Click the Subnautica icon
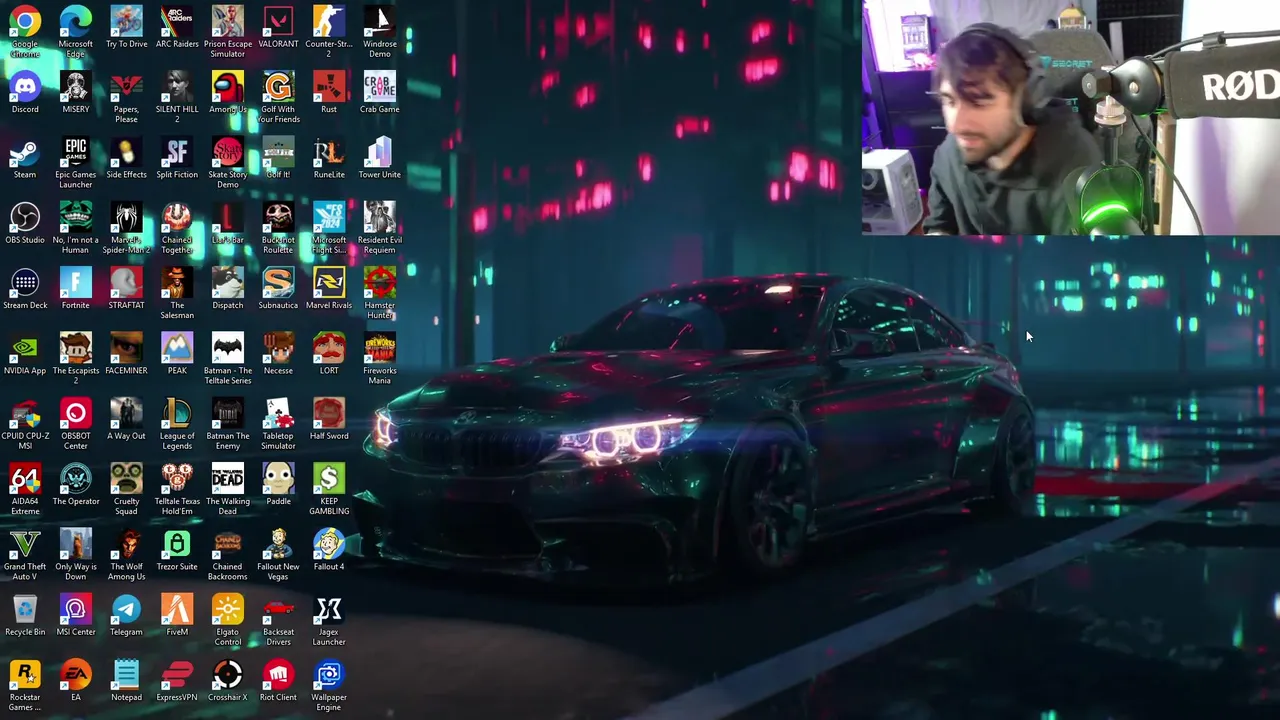The image size is (1280, 720). 278,282
